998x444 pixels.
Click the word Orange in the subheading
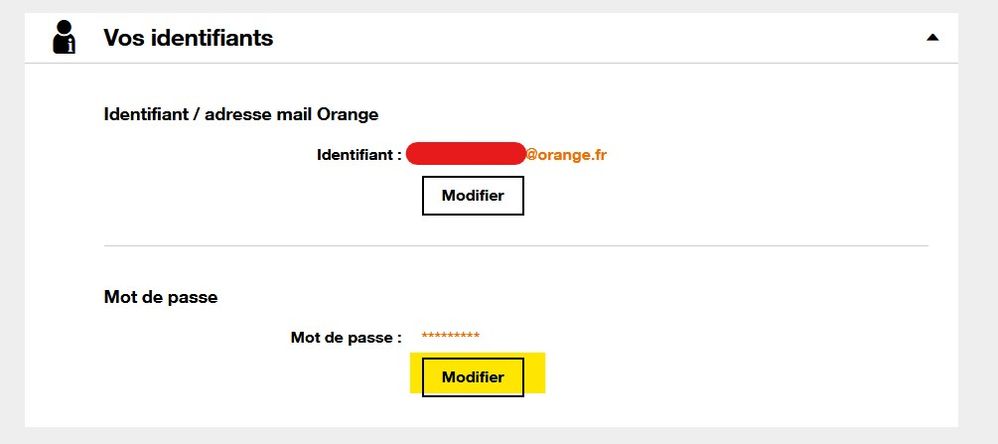pyautogui.click(x=348, y=114)
